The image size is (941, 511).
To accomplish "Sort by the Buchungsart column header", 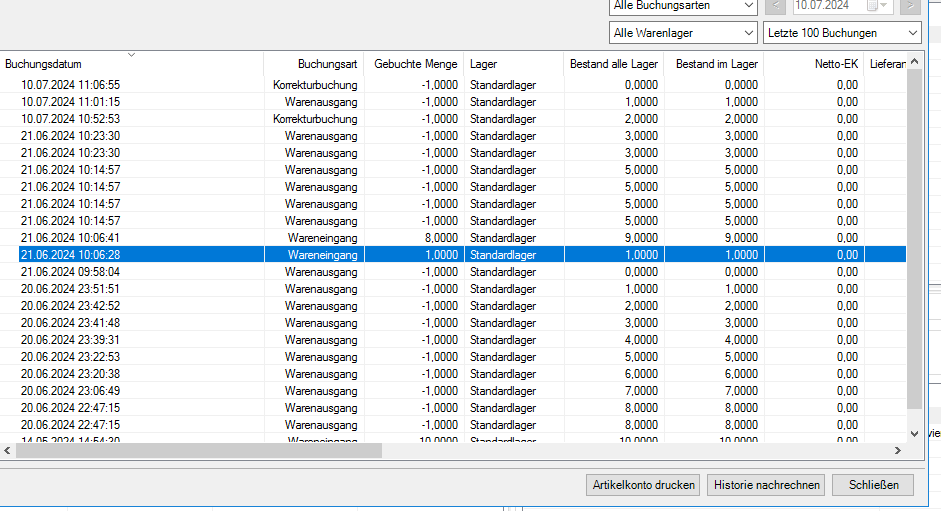I will 313,64.
